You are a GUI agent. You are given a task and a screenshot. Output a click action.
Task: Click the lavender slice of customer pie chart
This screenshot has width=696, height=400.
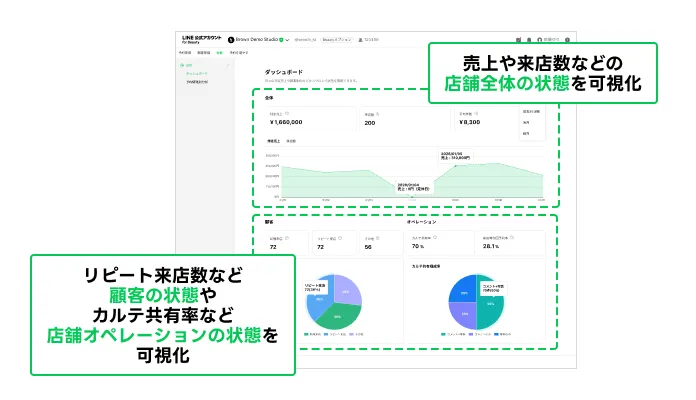[347, 289]
